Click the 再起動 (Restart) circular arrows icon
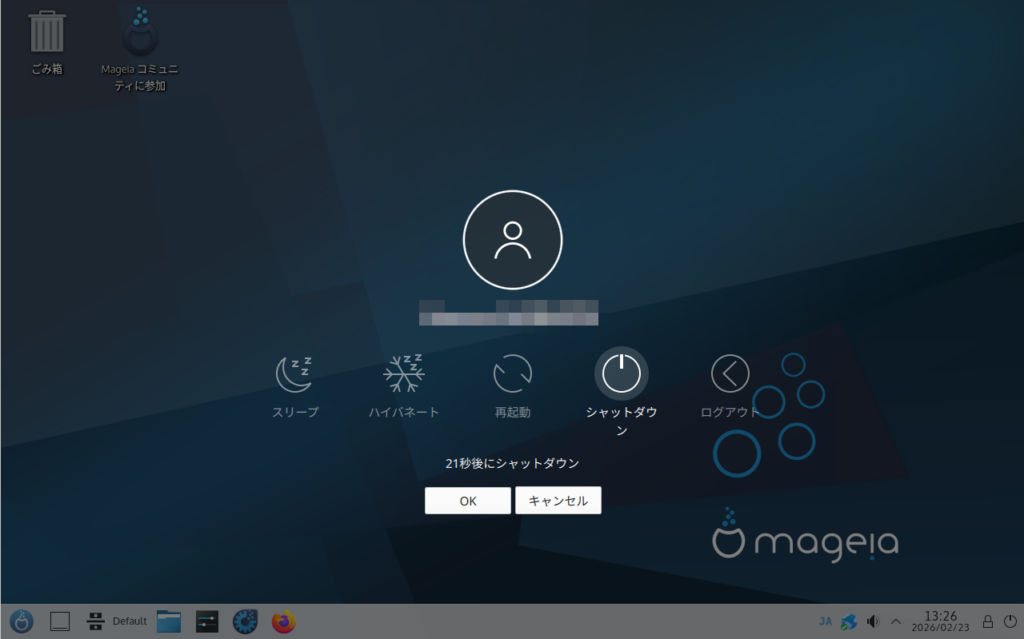This screenshot has width=1024, height=639. pyautogui.click(x=512, y=374)
